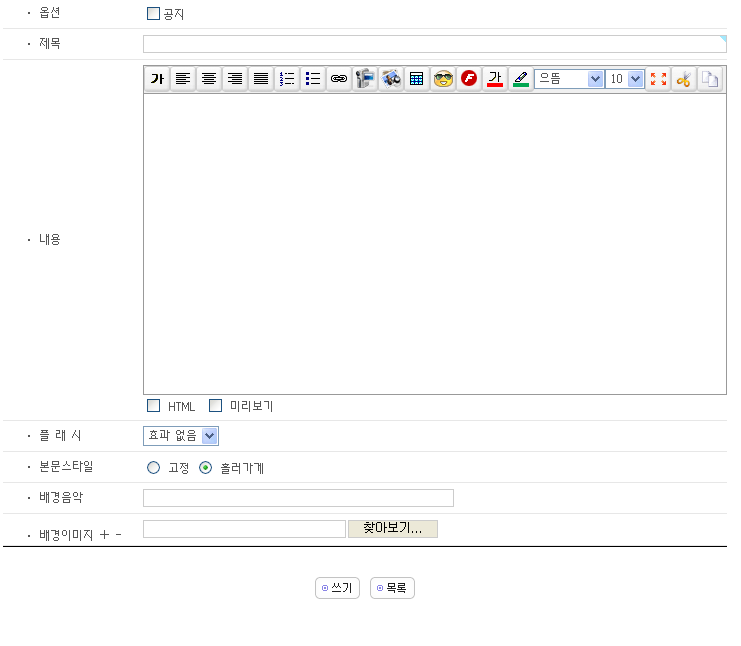Click the 배경음악 input field
Image resolution: width=741 pixels, height=646 pixels.
click(x=298, y=498)
